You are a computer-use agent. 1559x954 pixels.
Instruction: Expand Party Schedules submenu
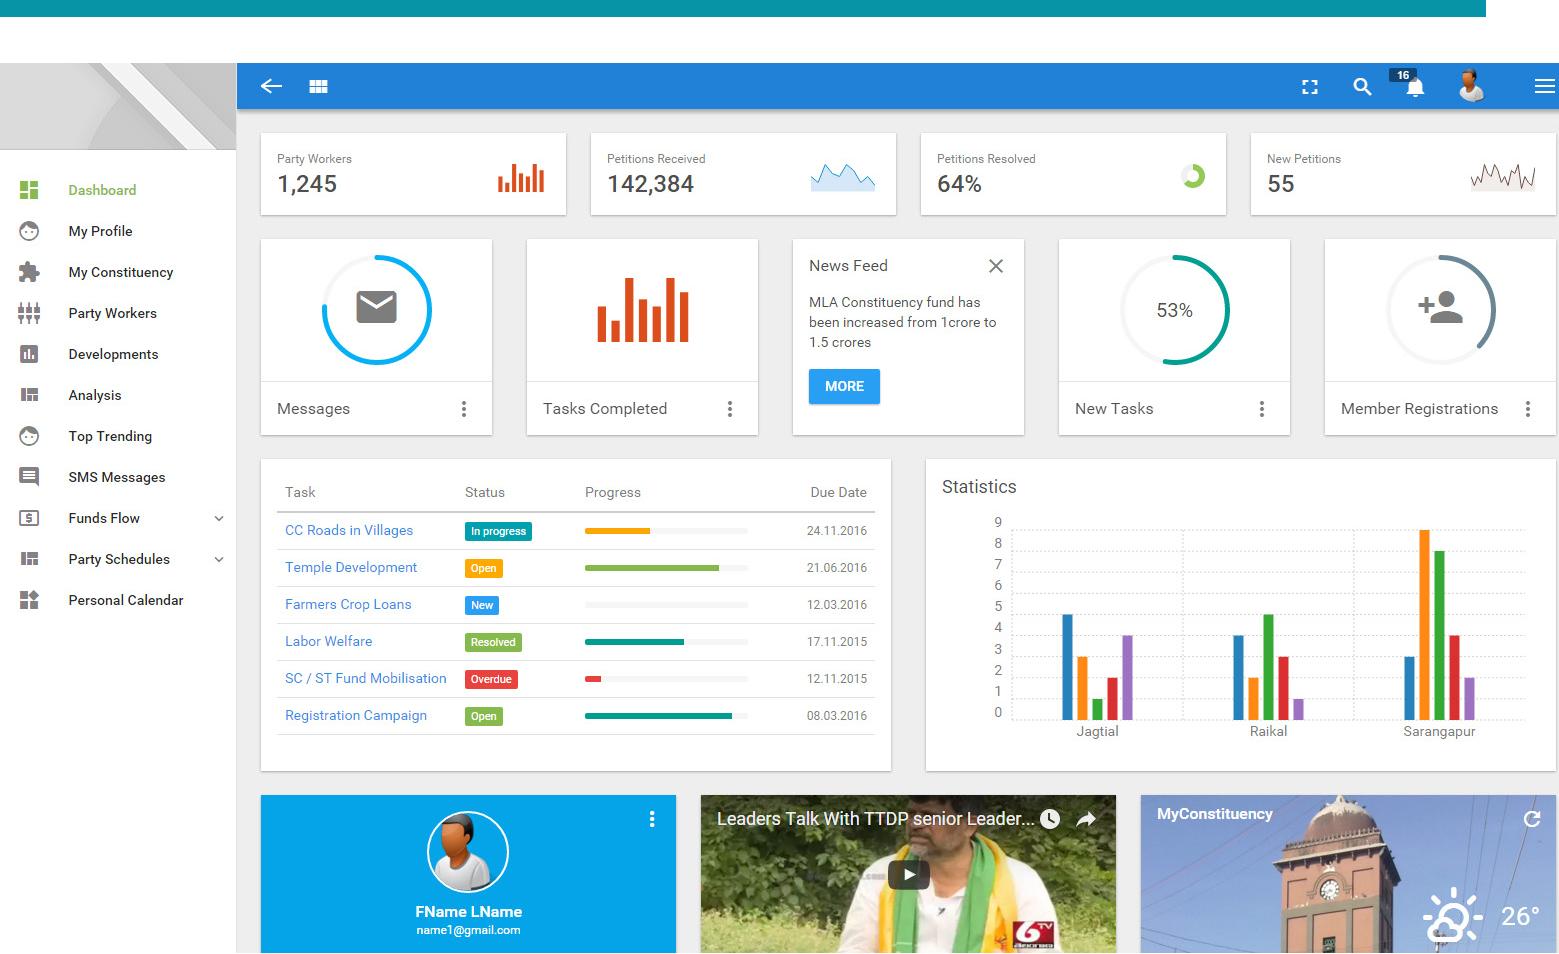pyautogui.click(x=219, y=559)
